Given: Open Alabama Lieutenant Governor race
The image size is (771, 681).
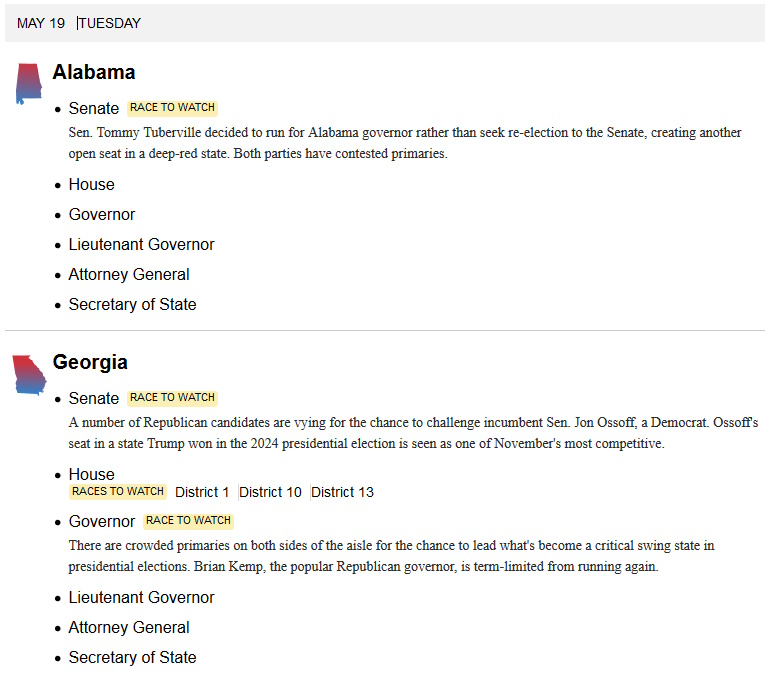Looking at the screenshot, I should tap(141, 244).
